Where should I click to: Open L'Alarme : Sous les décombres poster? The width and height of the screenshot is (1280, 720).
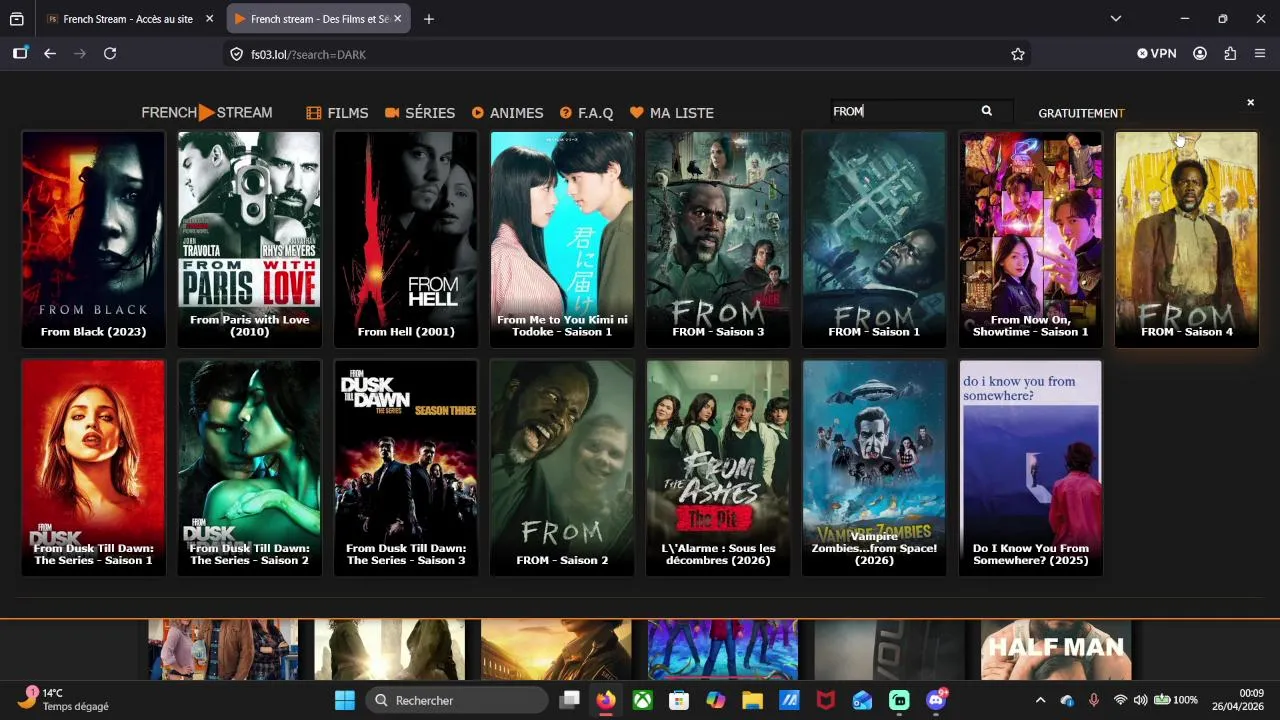coord(718,468)
